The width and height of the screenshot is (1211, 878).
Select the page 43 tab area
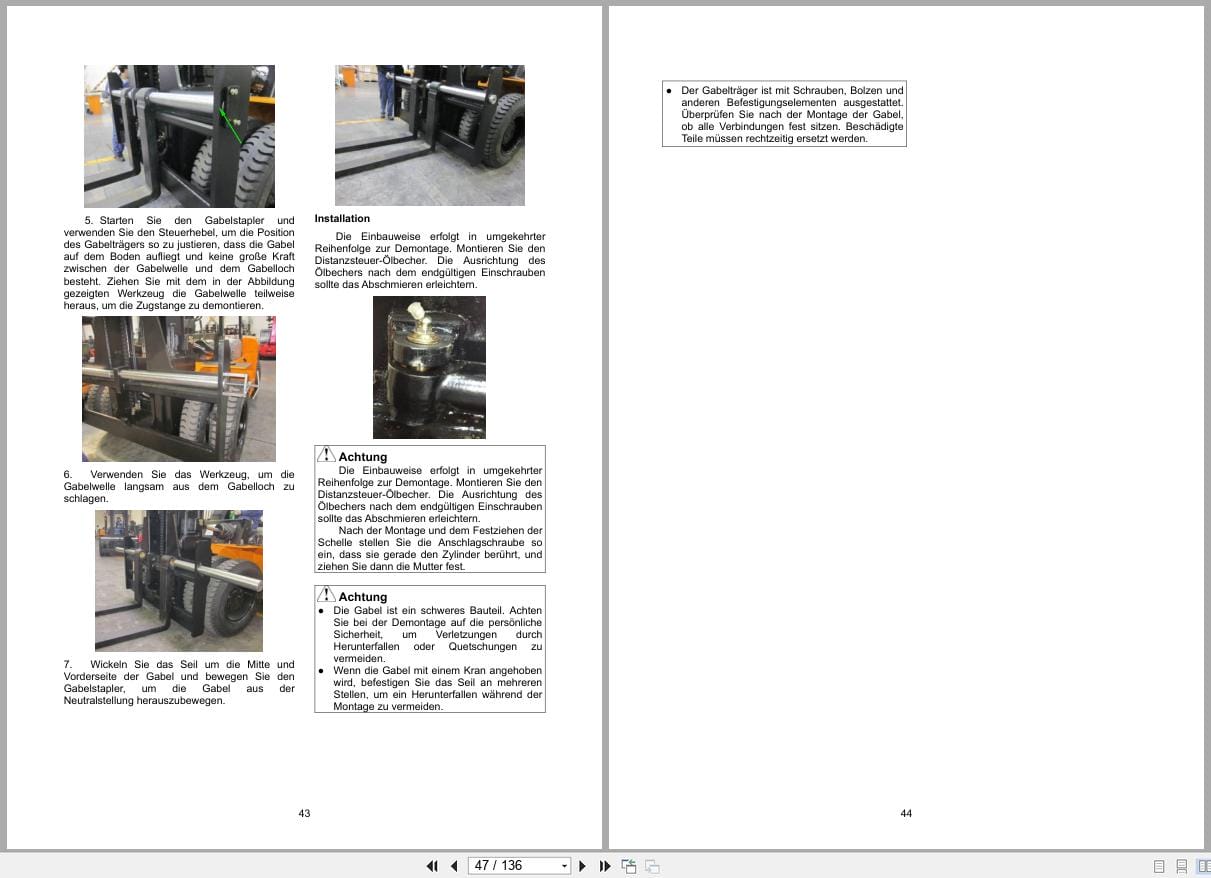303,813
